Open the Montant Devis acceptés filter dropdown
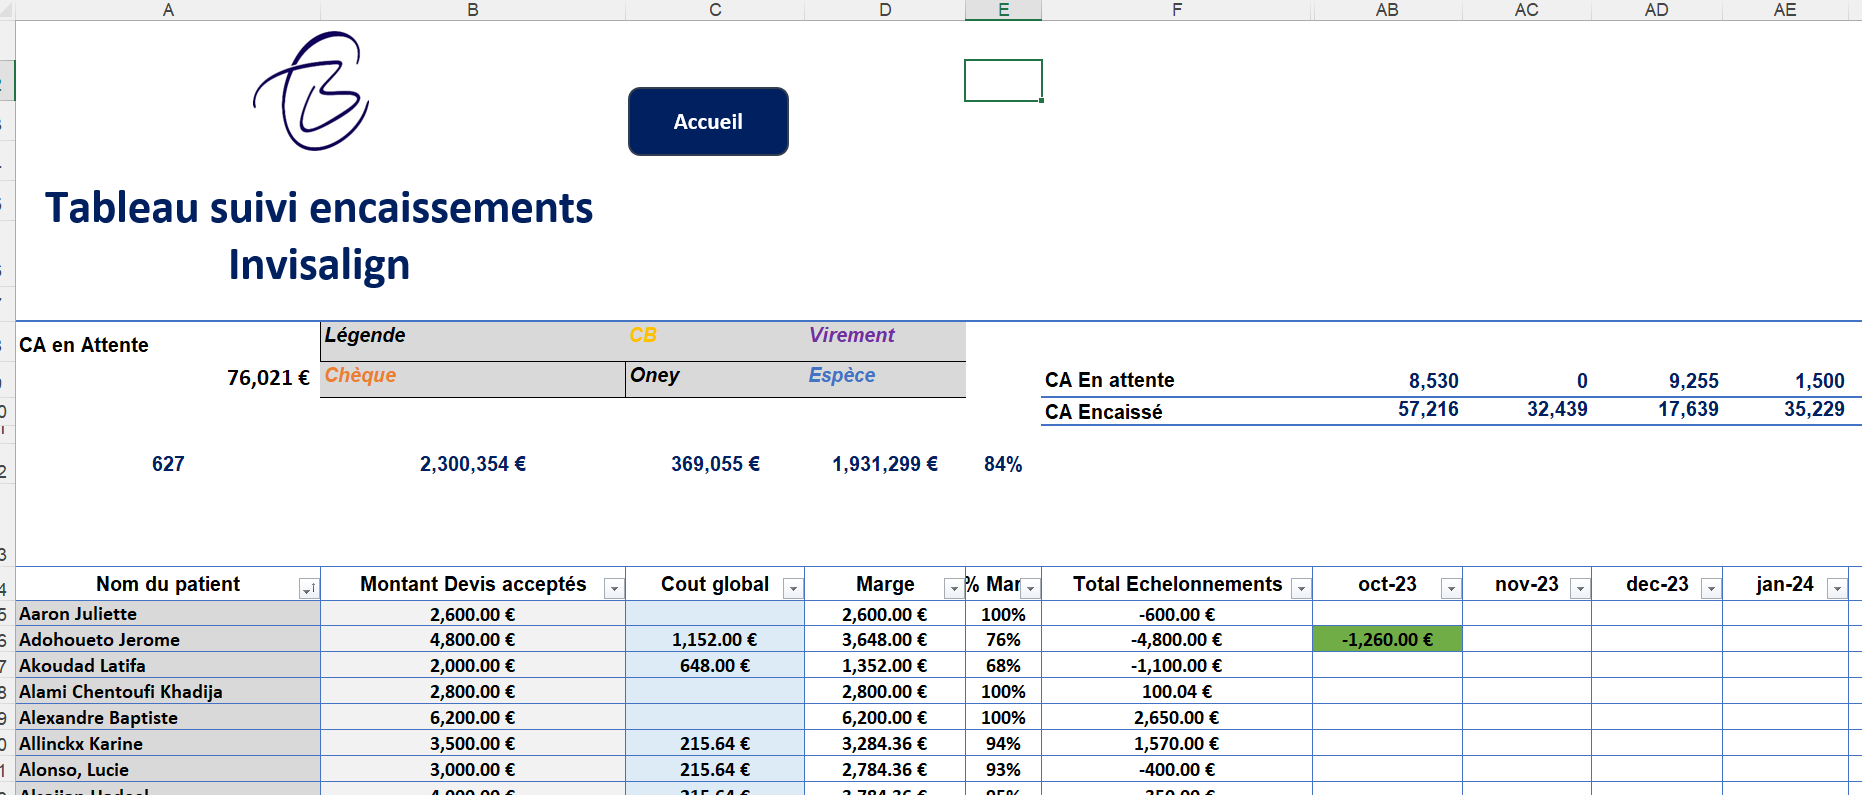1862x795 pixels. (614, 589)
